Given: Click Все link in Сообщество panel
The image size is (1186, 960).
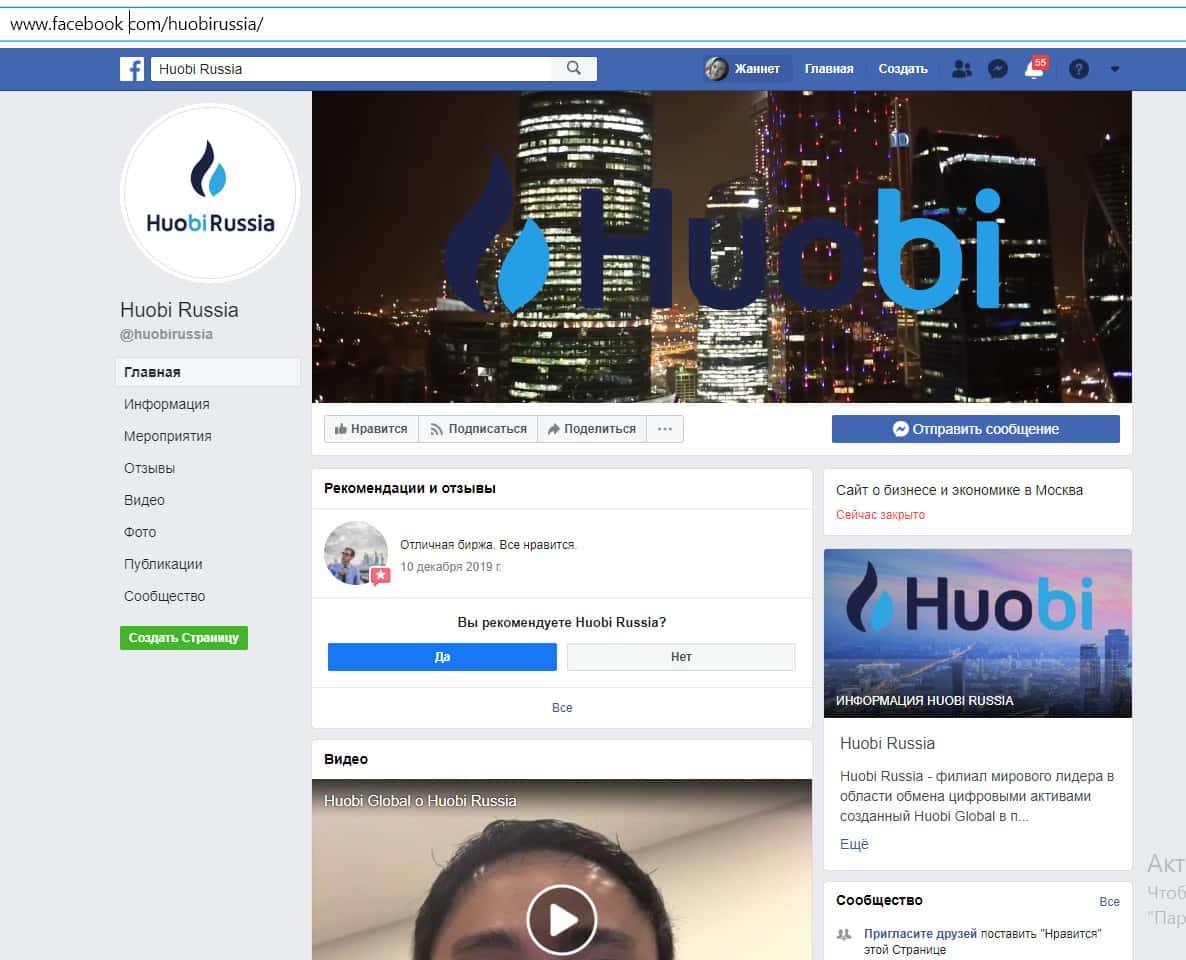Looking at the screenshot, I should click(1109, 902).
